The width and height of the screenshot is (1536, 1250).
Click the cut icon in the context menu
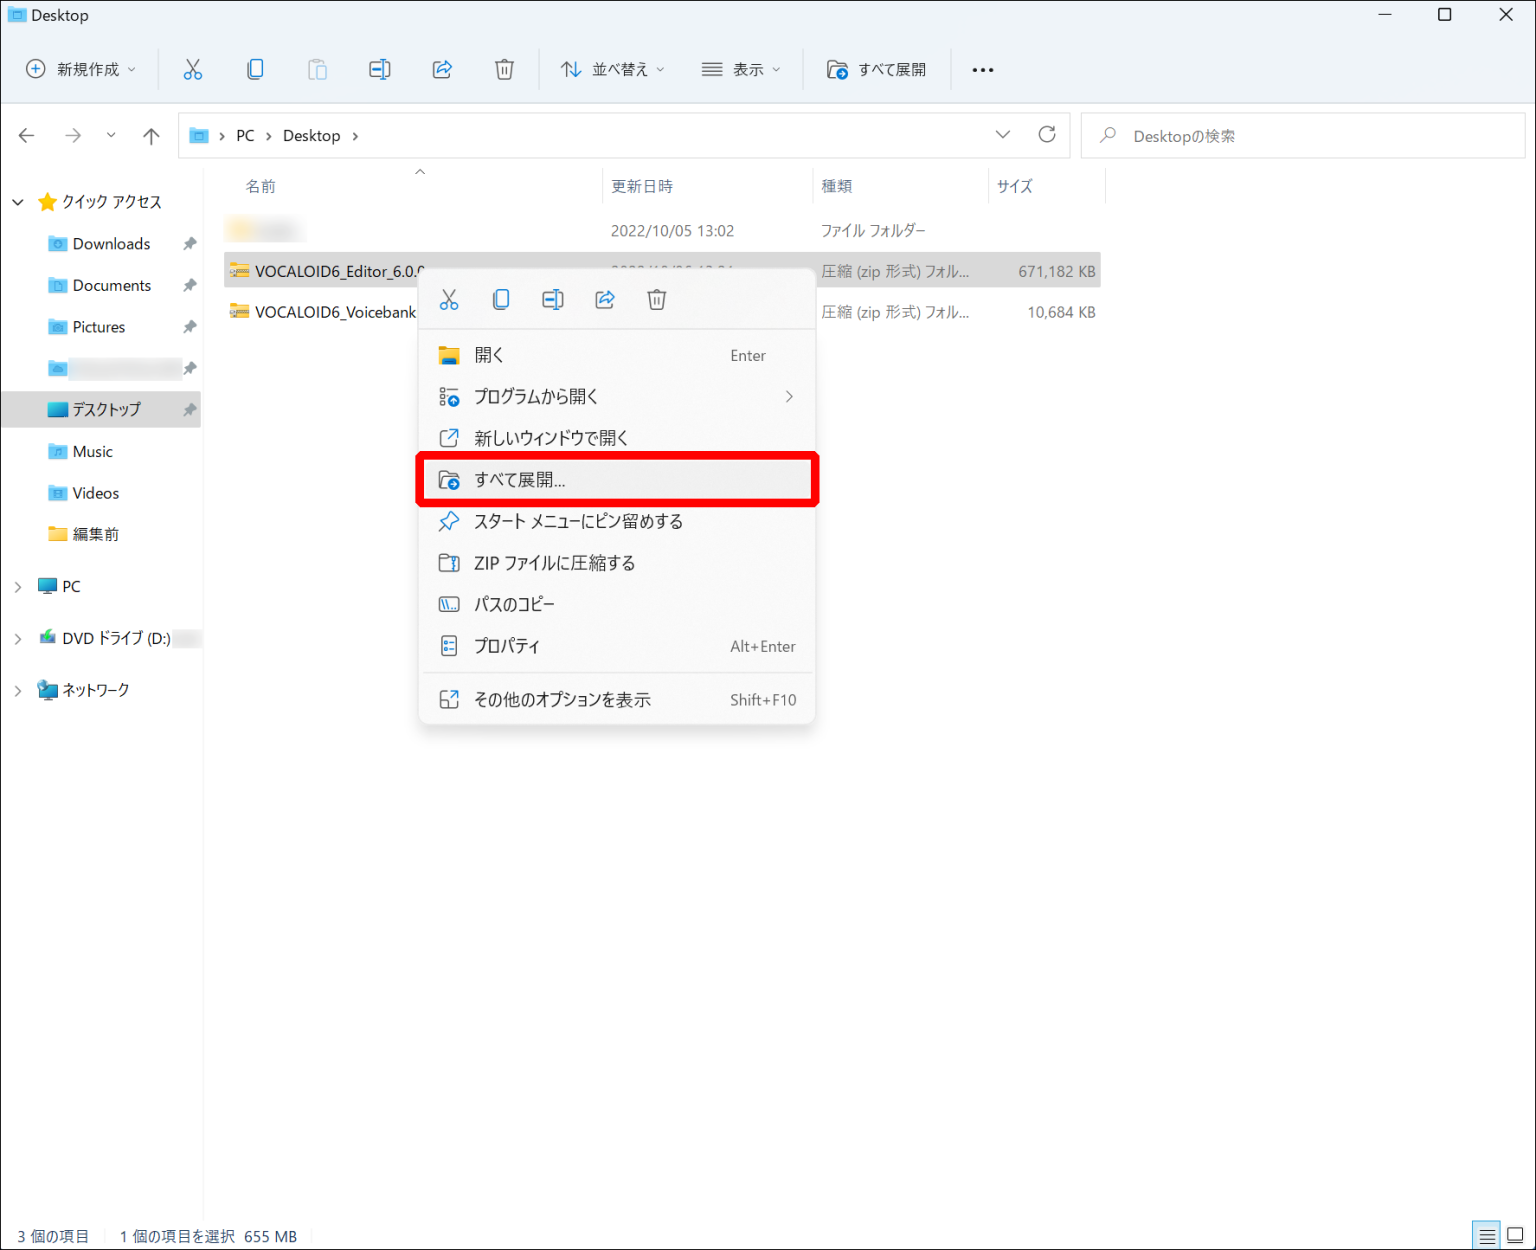point(449,300)
